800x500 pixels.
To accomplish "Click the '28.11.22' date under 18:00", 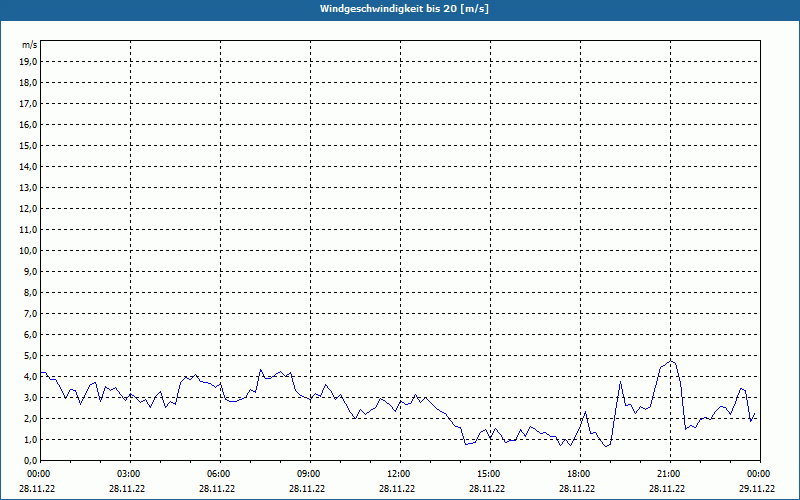I will (x=577, y=488).
